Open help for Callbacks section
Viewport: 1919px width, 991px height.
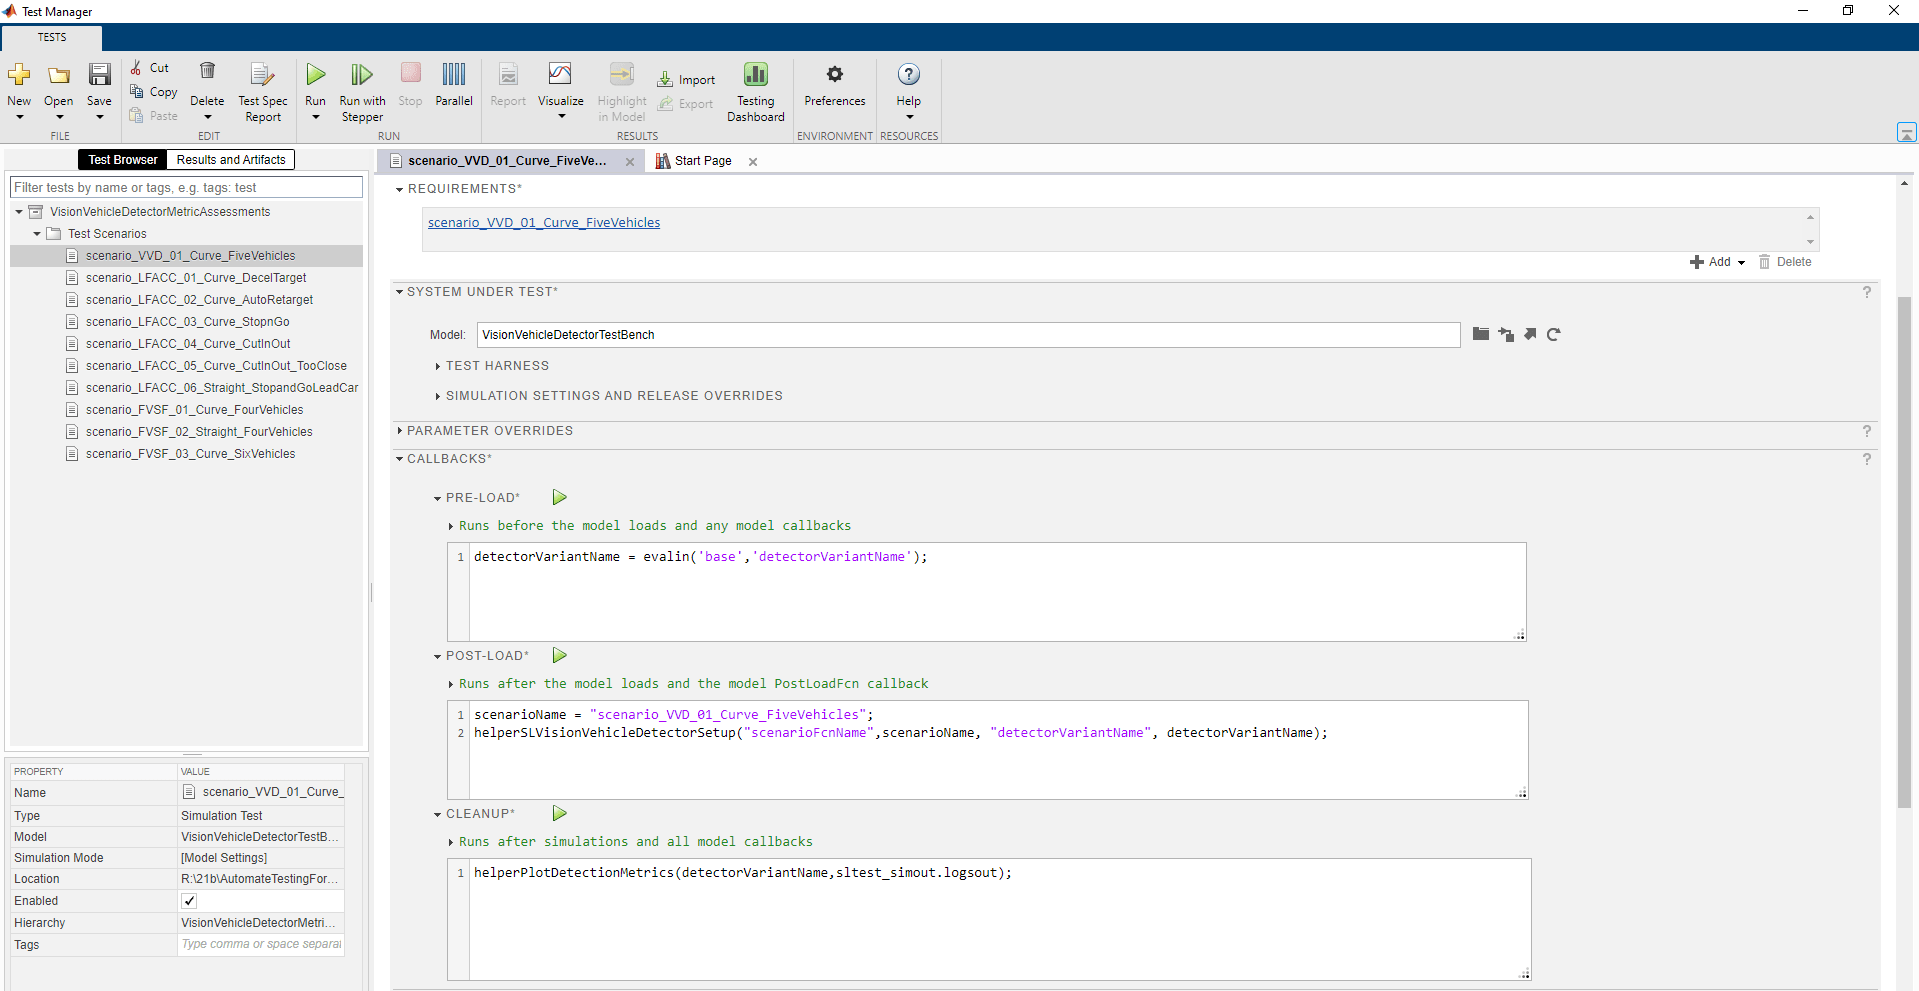1866,459
